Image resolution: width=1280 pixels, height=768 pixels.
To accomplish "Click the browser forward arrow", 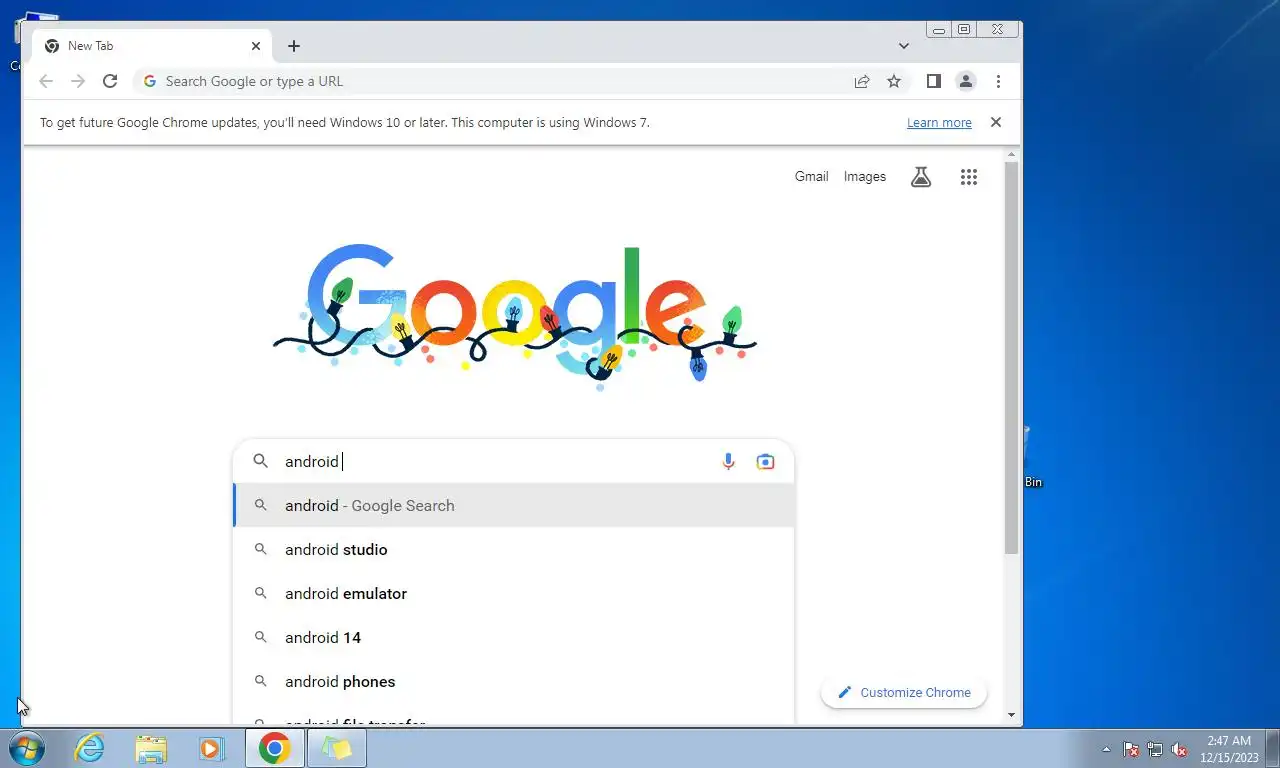I will point(78,81).
